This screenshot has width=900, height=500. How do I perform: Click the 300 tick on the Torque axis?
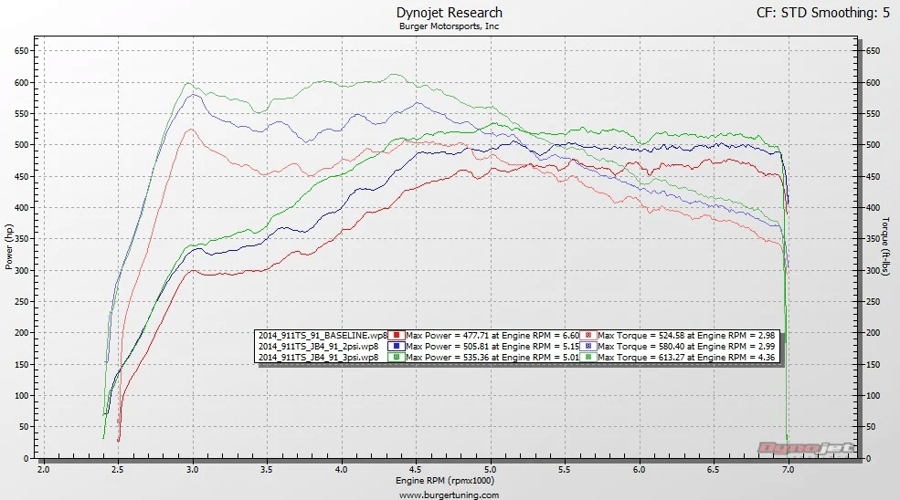[x=872, y=270]
